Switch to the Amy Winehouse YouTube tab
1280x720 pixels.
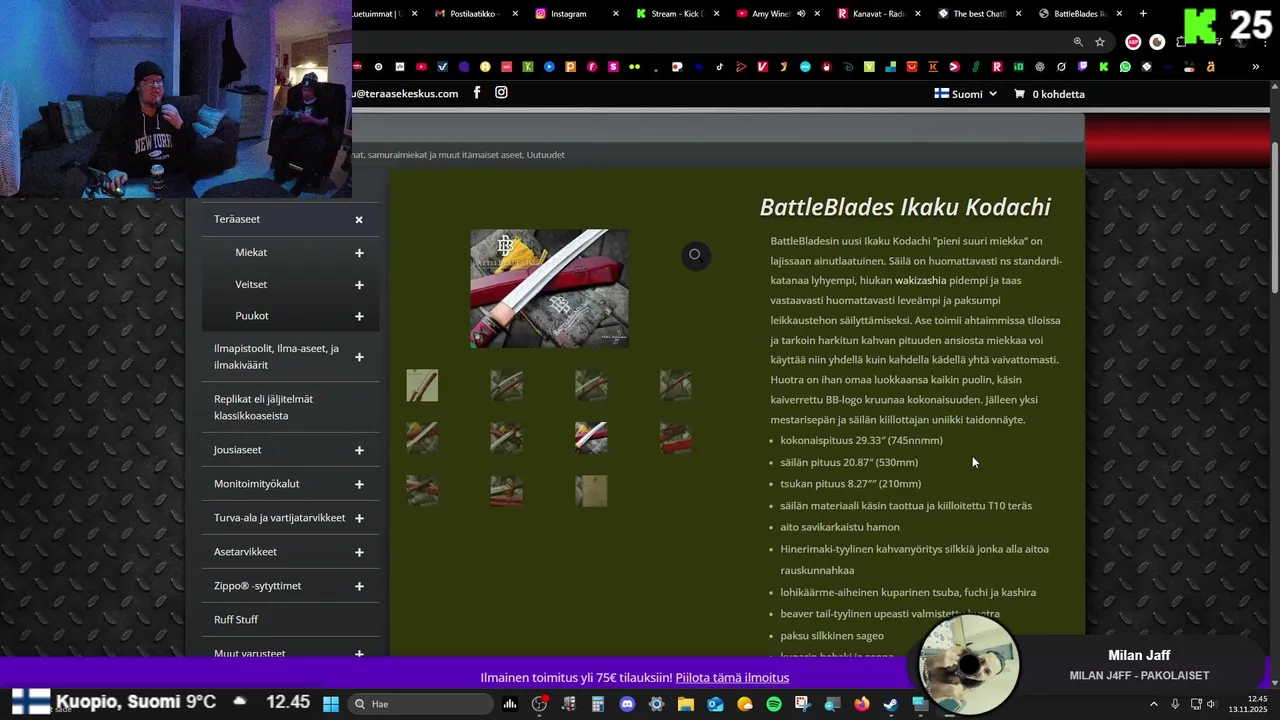[x=778, y=14]
